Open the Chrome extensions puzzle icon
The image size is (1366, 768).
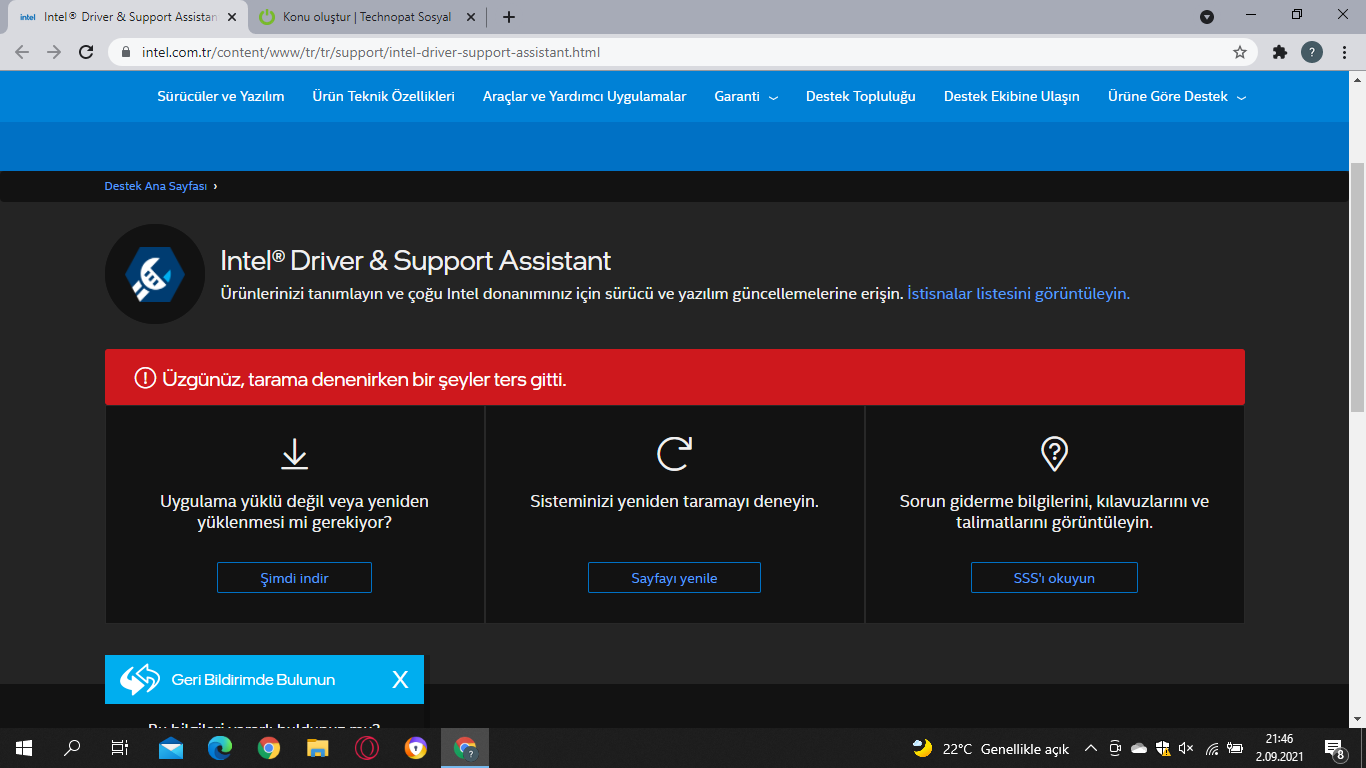coord(1279,52)
